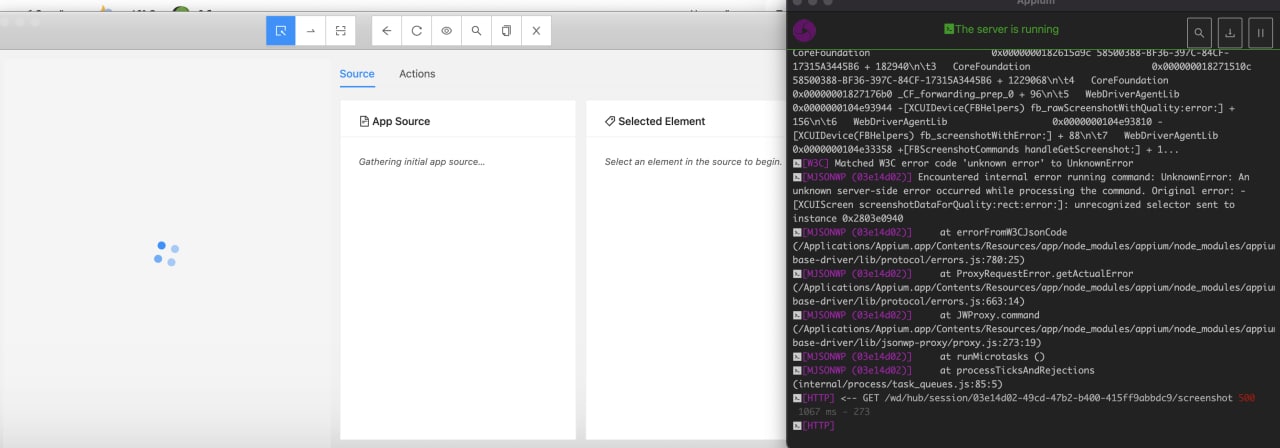Image resolution: width=1280 pixels, height=448 pixels.
Task: Click the purple Appium logo icon
Action: coord(804,31)
